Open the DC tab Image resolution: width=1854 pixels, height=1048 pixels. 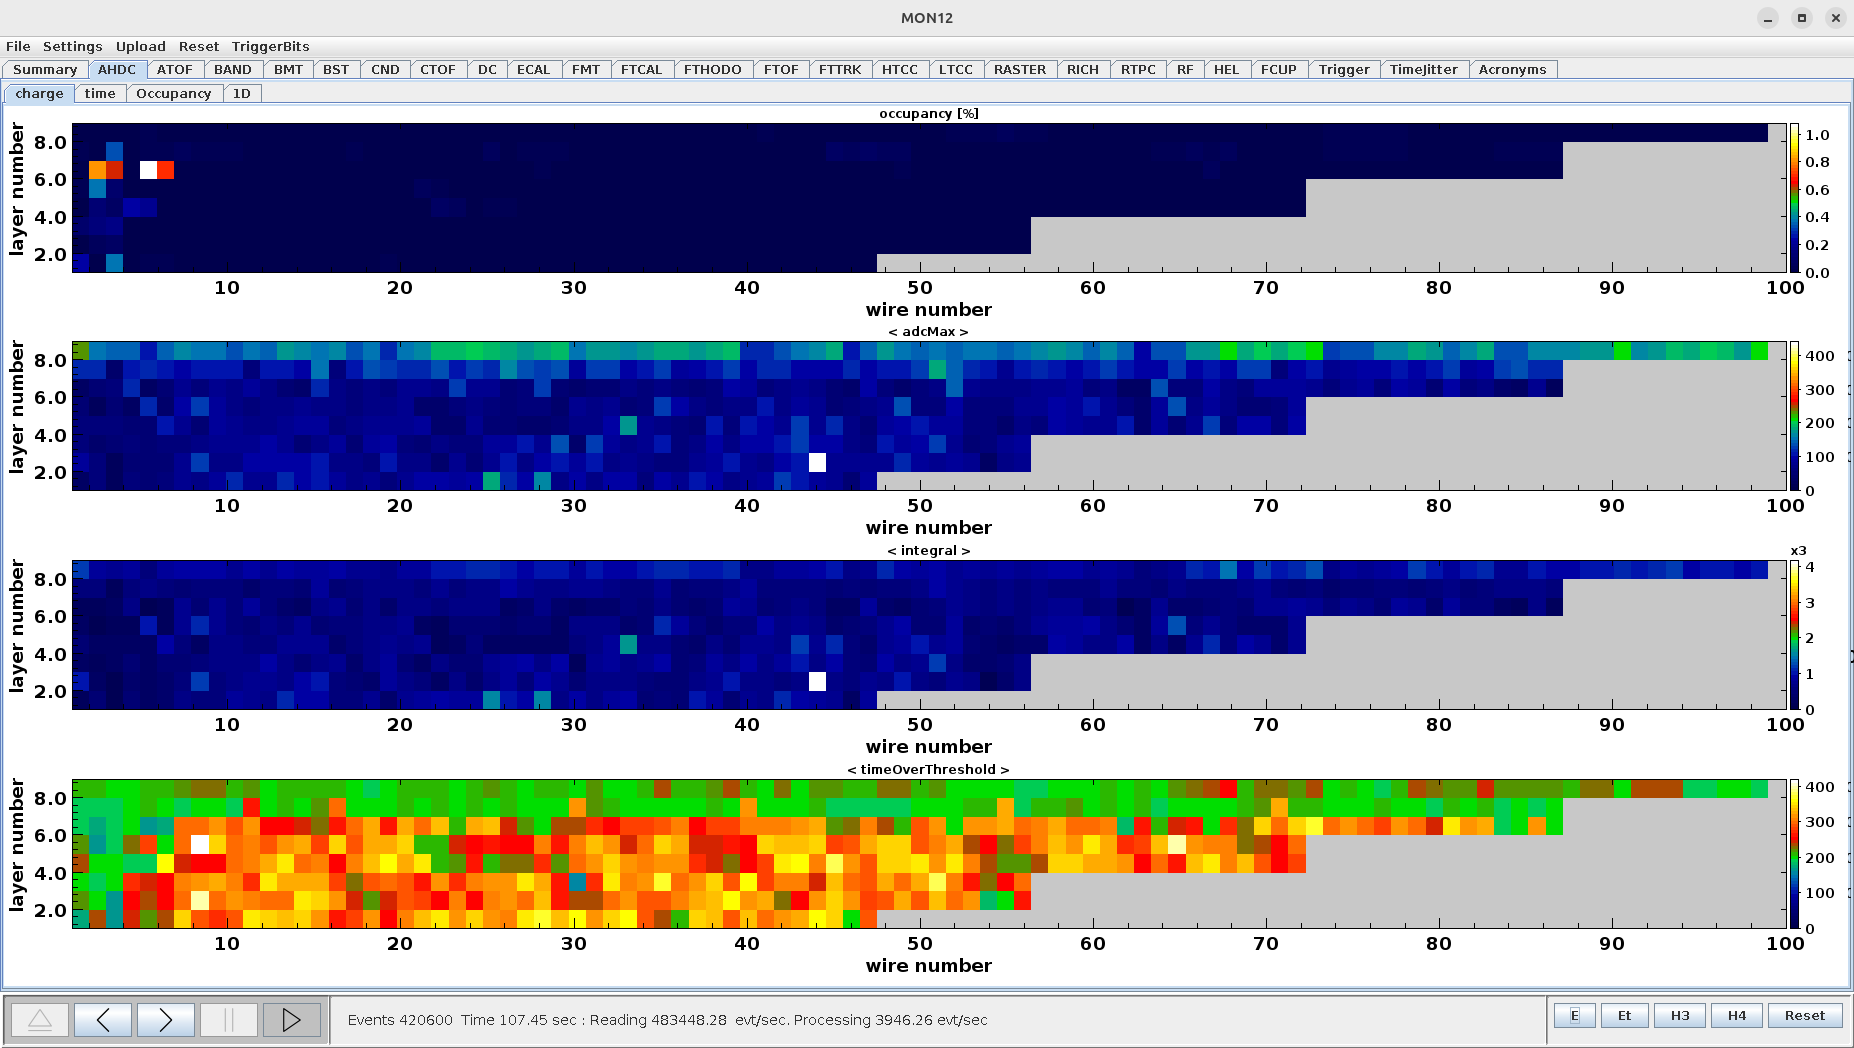coord(487,69)
